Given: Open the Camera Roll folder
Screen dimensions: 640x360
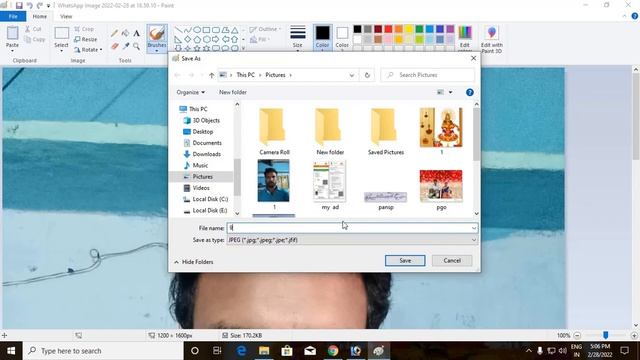Looking at the screenshot, I should click(274, 131).
